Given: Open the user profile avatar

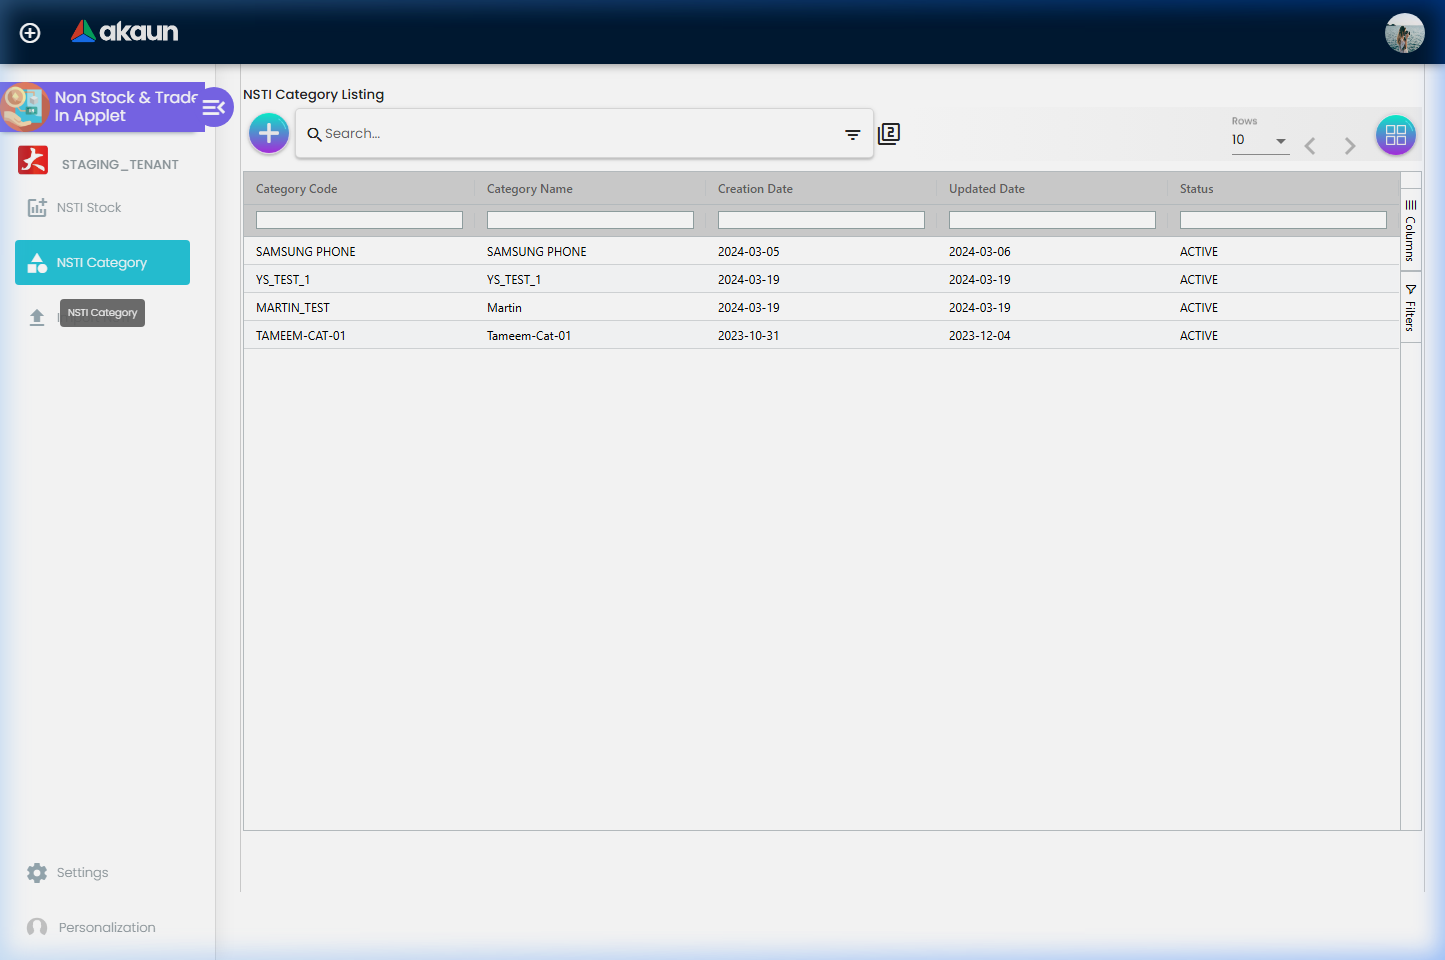Looking at the screenshot, I should tap(1404, 33).
